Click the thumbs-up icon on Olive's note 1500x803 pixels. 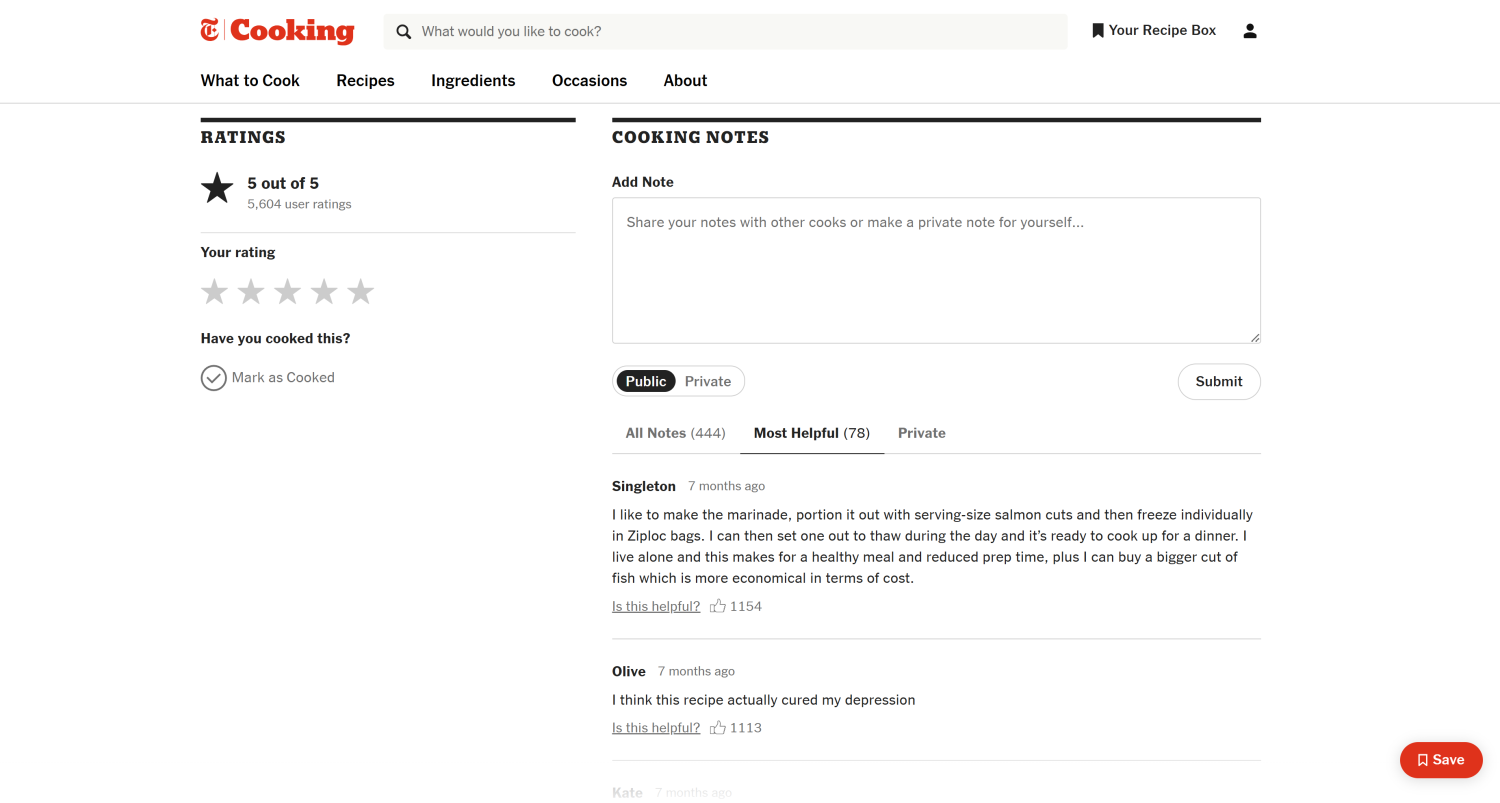point(718,727)
